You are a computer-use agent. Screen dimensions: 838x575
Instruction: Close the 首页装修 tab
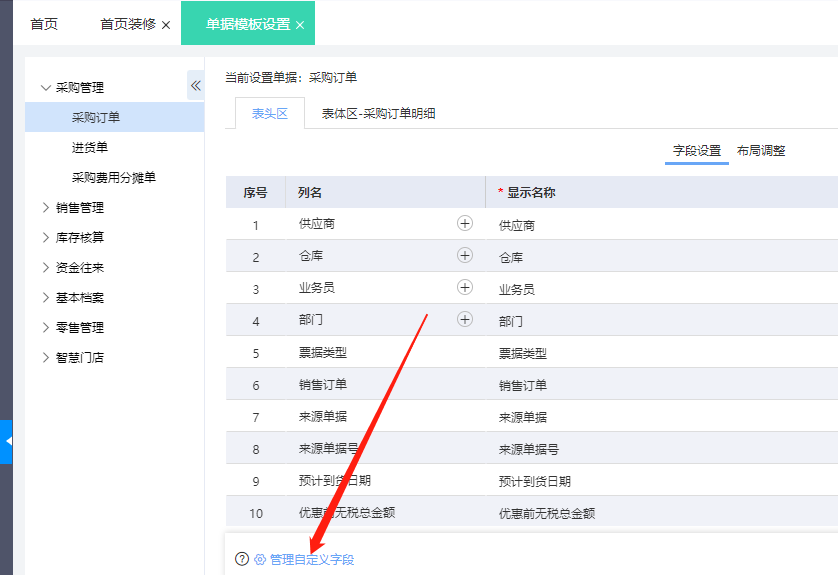166,25
